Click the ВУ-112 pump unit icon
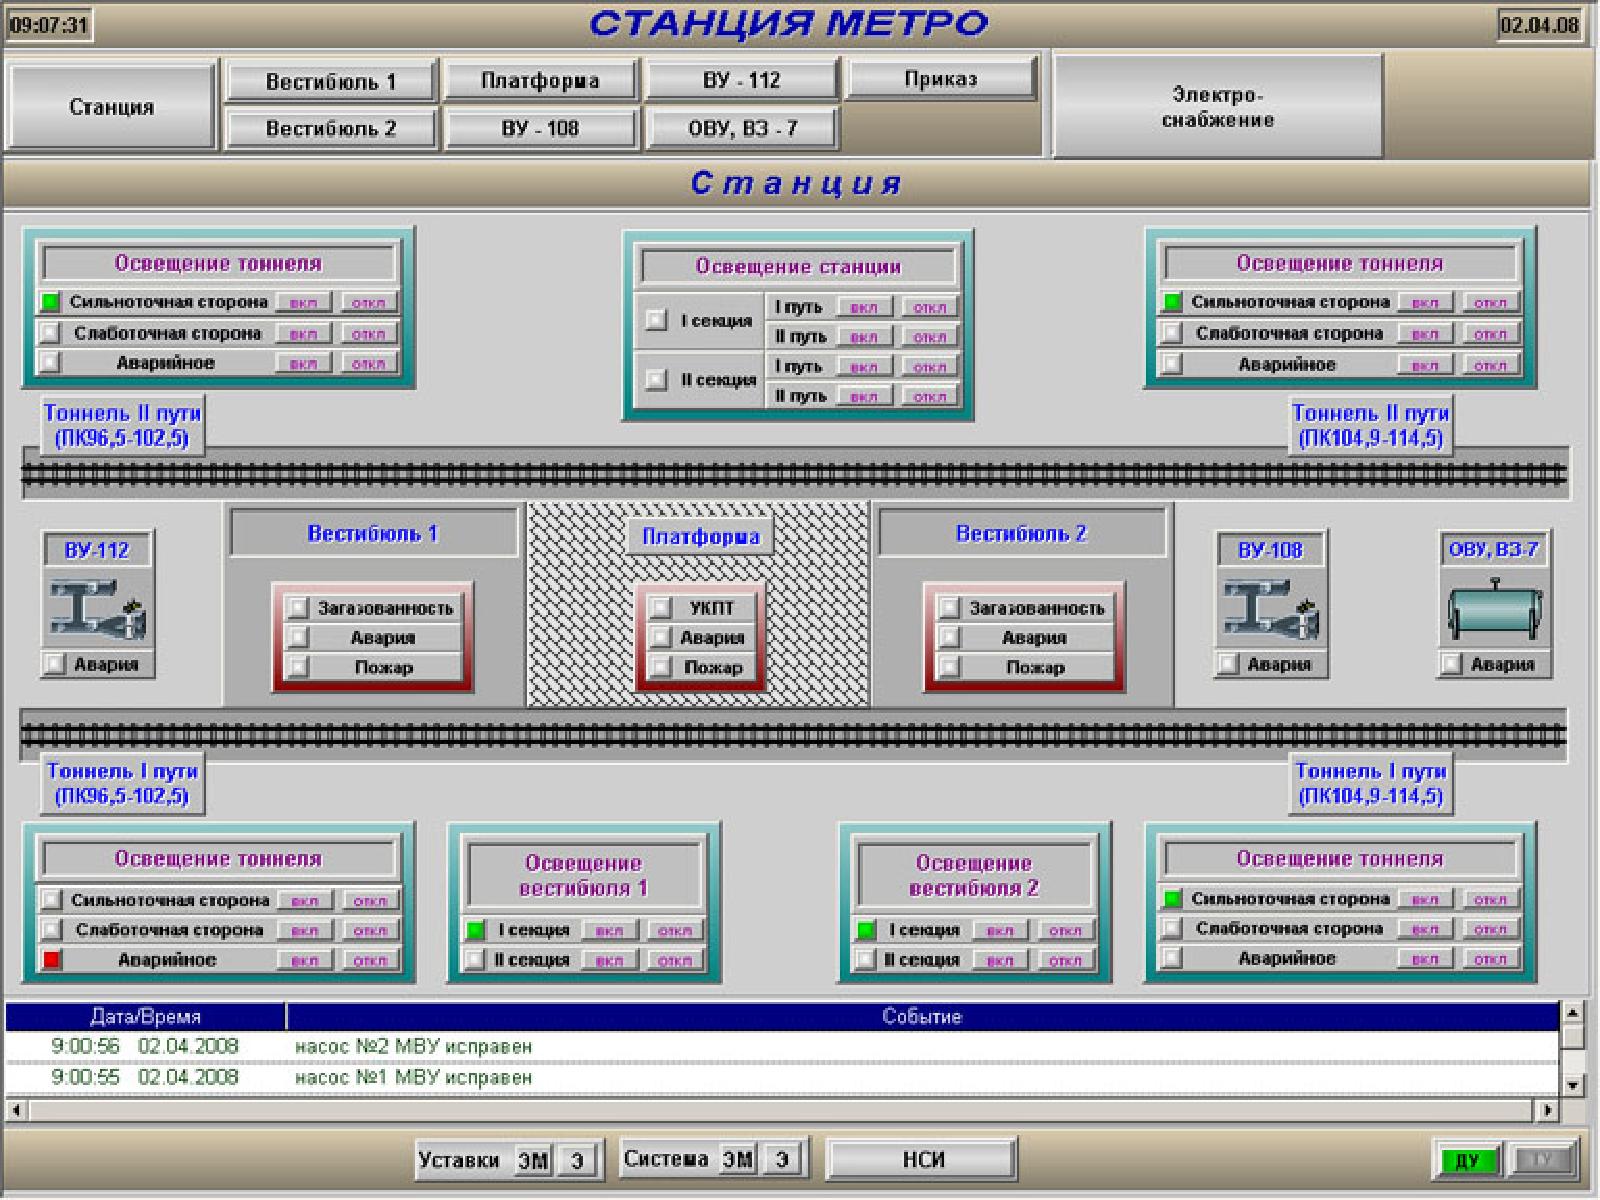Image resolution: width=1600 pixels, height=1200 pixels. click(97, 609)
